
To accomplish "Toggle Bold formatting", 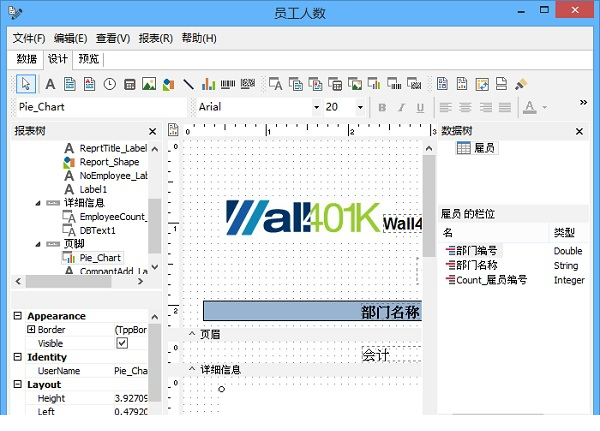I will (382, 108).
